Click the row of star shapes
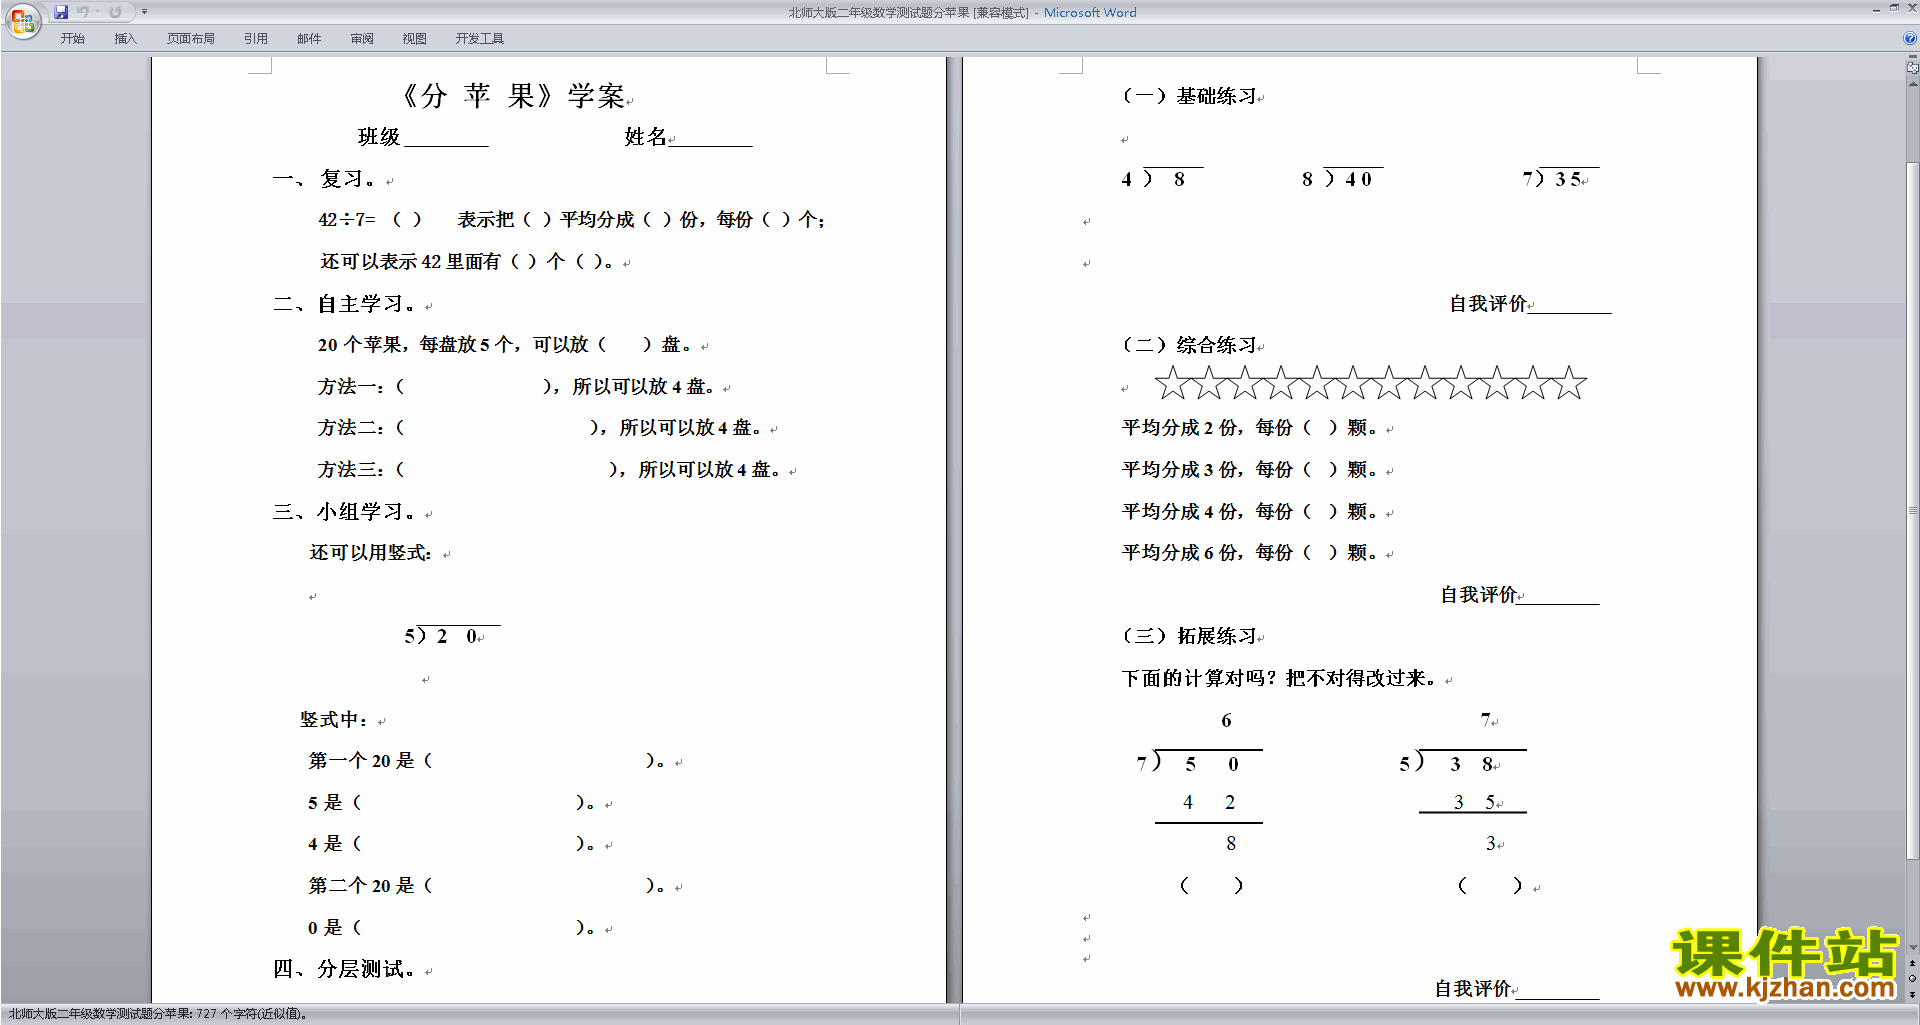This screenshot has height=1025, width=1920. click(x=1371, y=383)
